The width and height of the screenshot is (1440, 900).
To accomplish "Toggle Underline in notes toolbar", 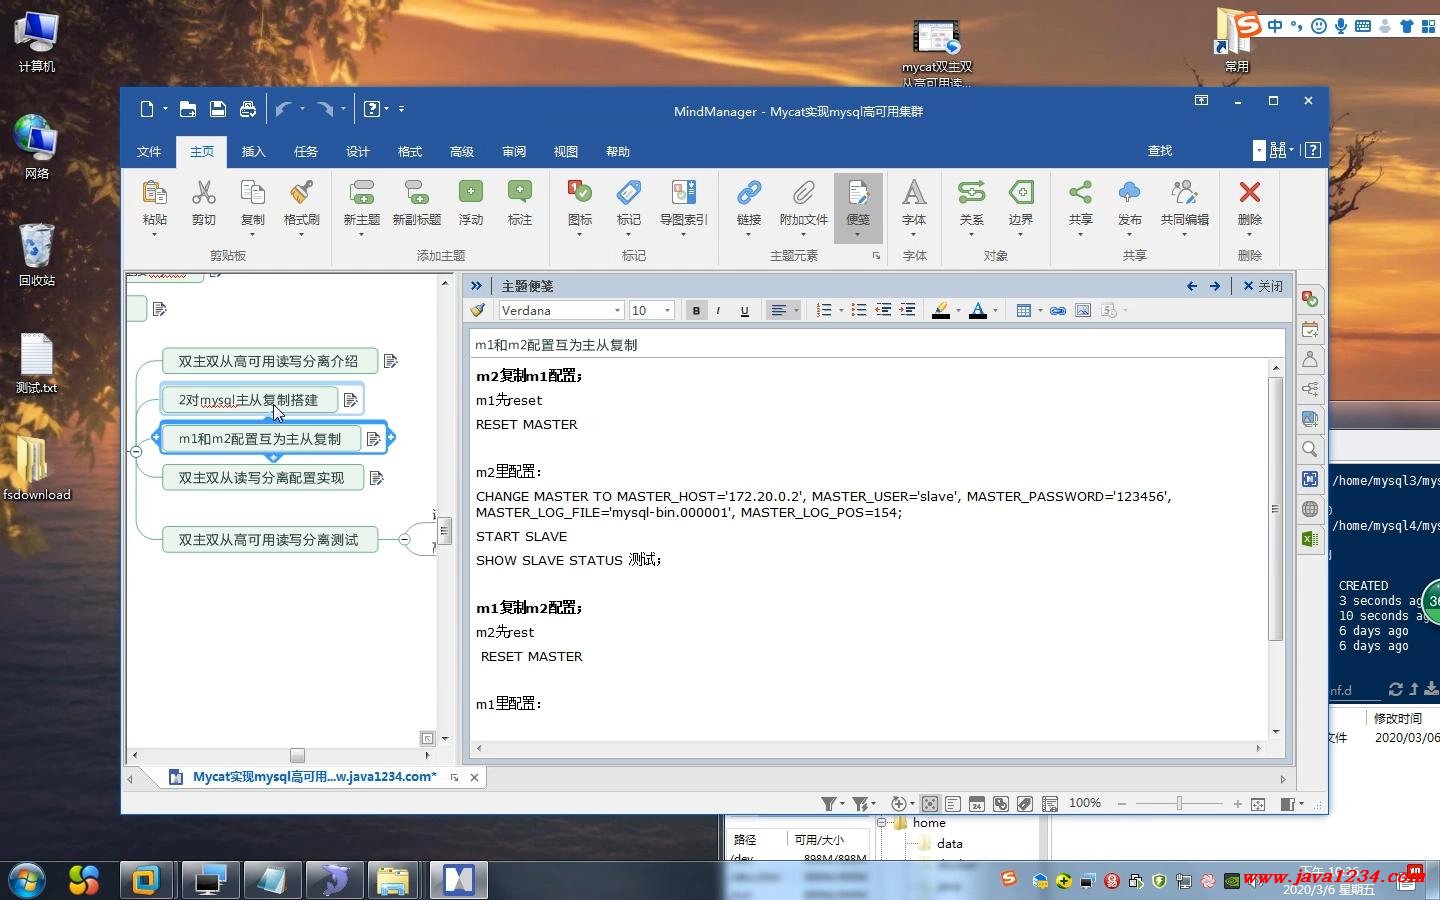I will pos(744,310).
